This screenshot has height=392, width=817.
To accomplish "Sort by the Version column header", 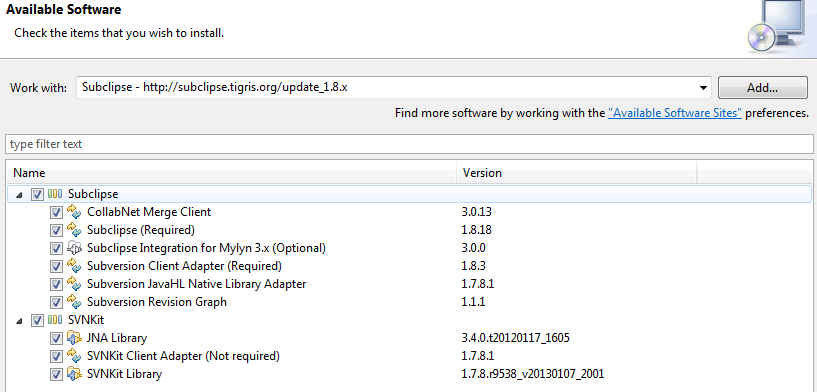I will 577,173.
